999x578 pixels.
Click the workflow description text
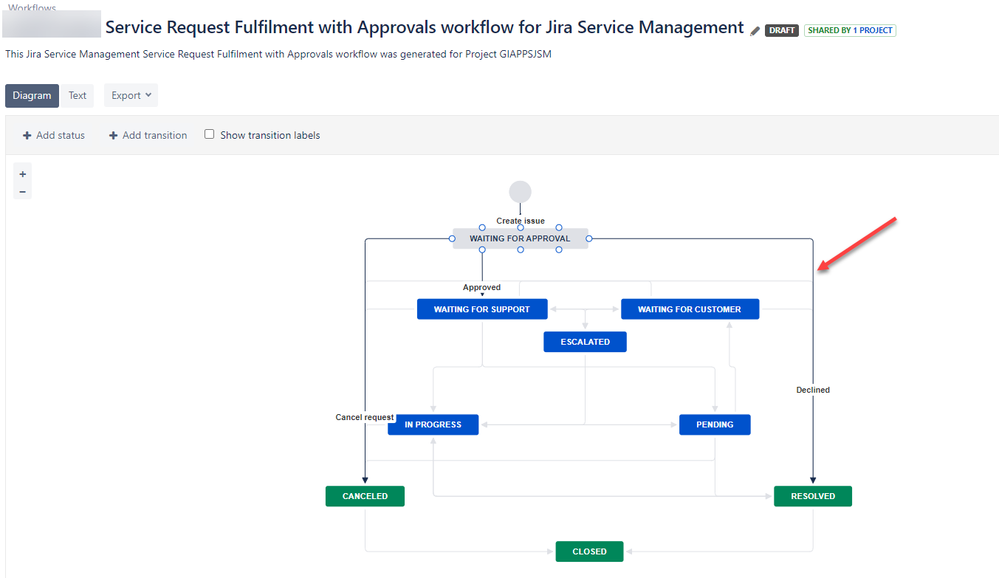click(x=278, y=54)
